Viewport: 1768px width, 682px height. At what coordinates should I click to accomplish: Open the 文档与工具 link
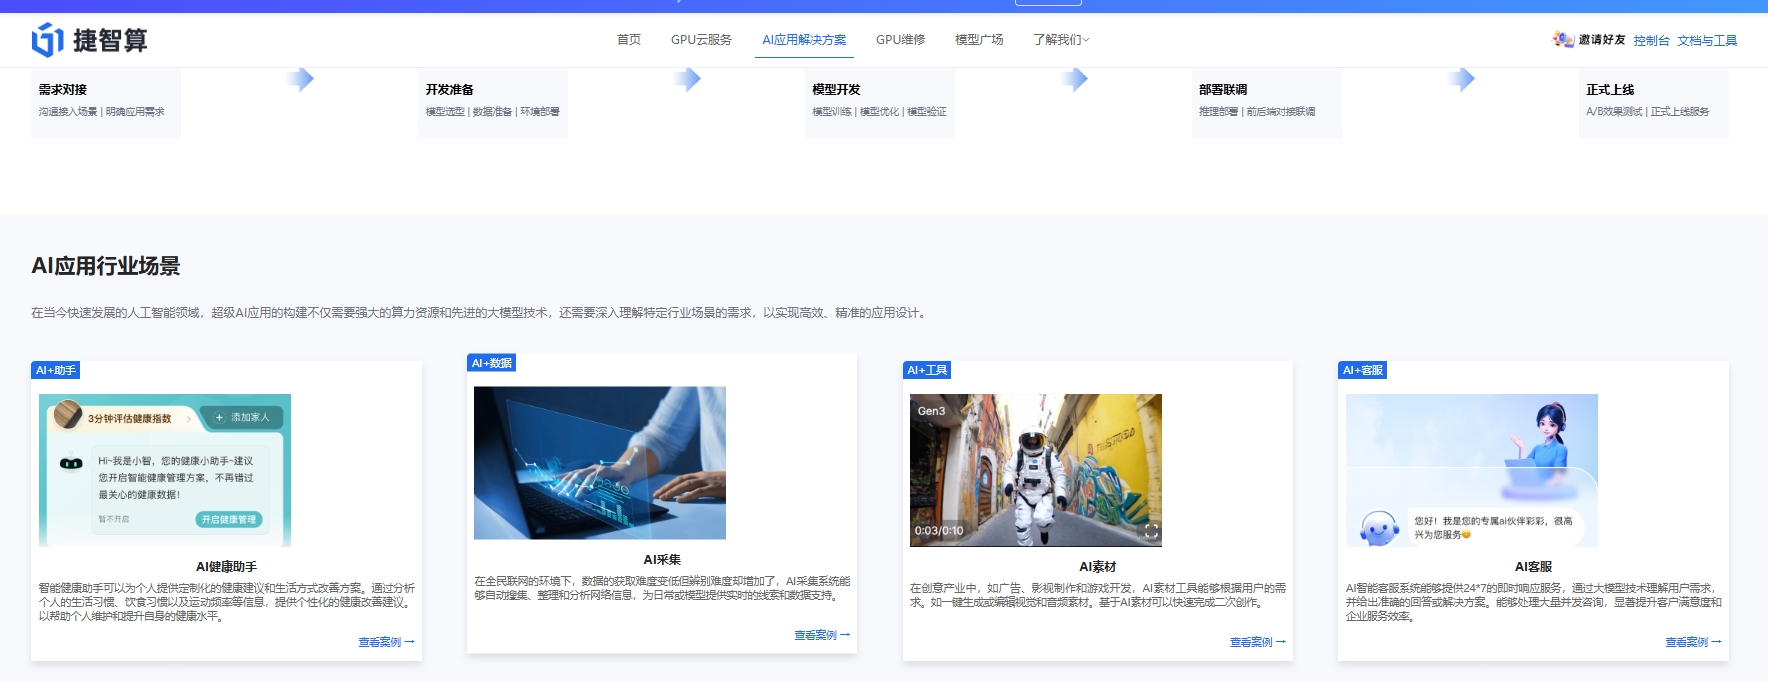pyautogui.click(x=1707, y=41)
